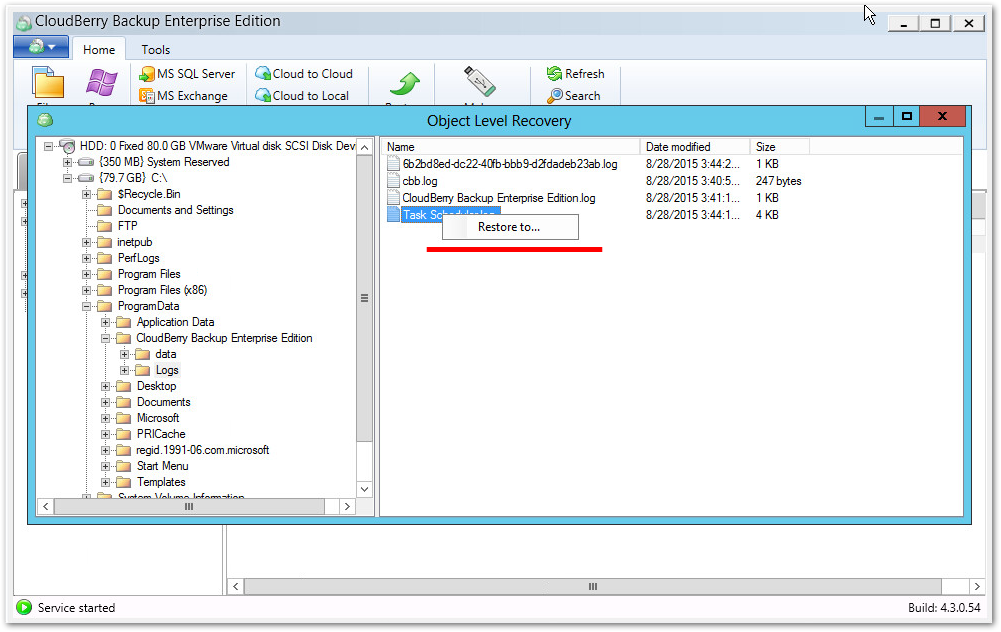Screen dimensions: 1001x632
Task: Open MS Exchange backup
Action: (183, 96)
